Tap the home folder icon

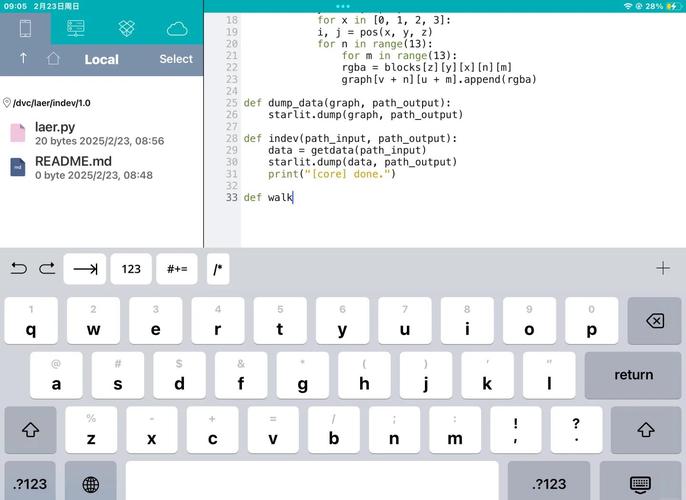point(53,59)
